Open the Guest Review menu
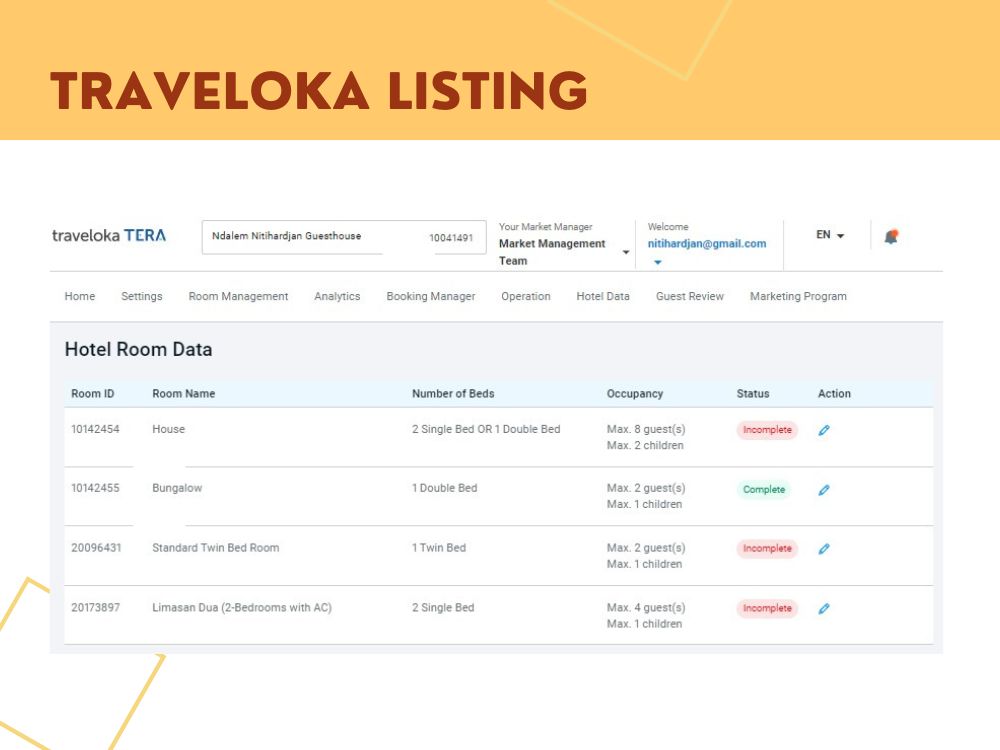This screenshot has width=1000, height=750. click(x=689, y=296)
